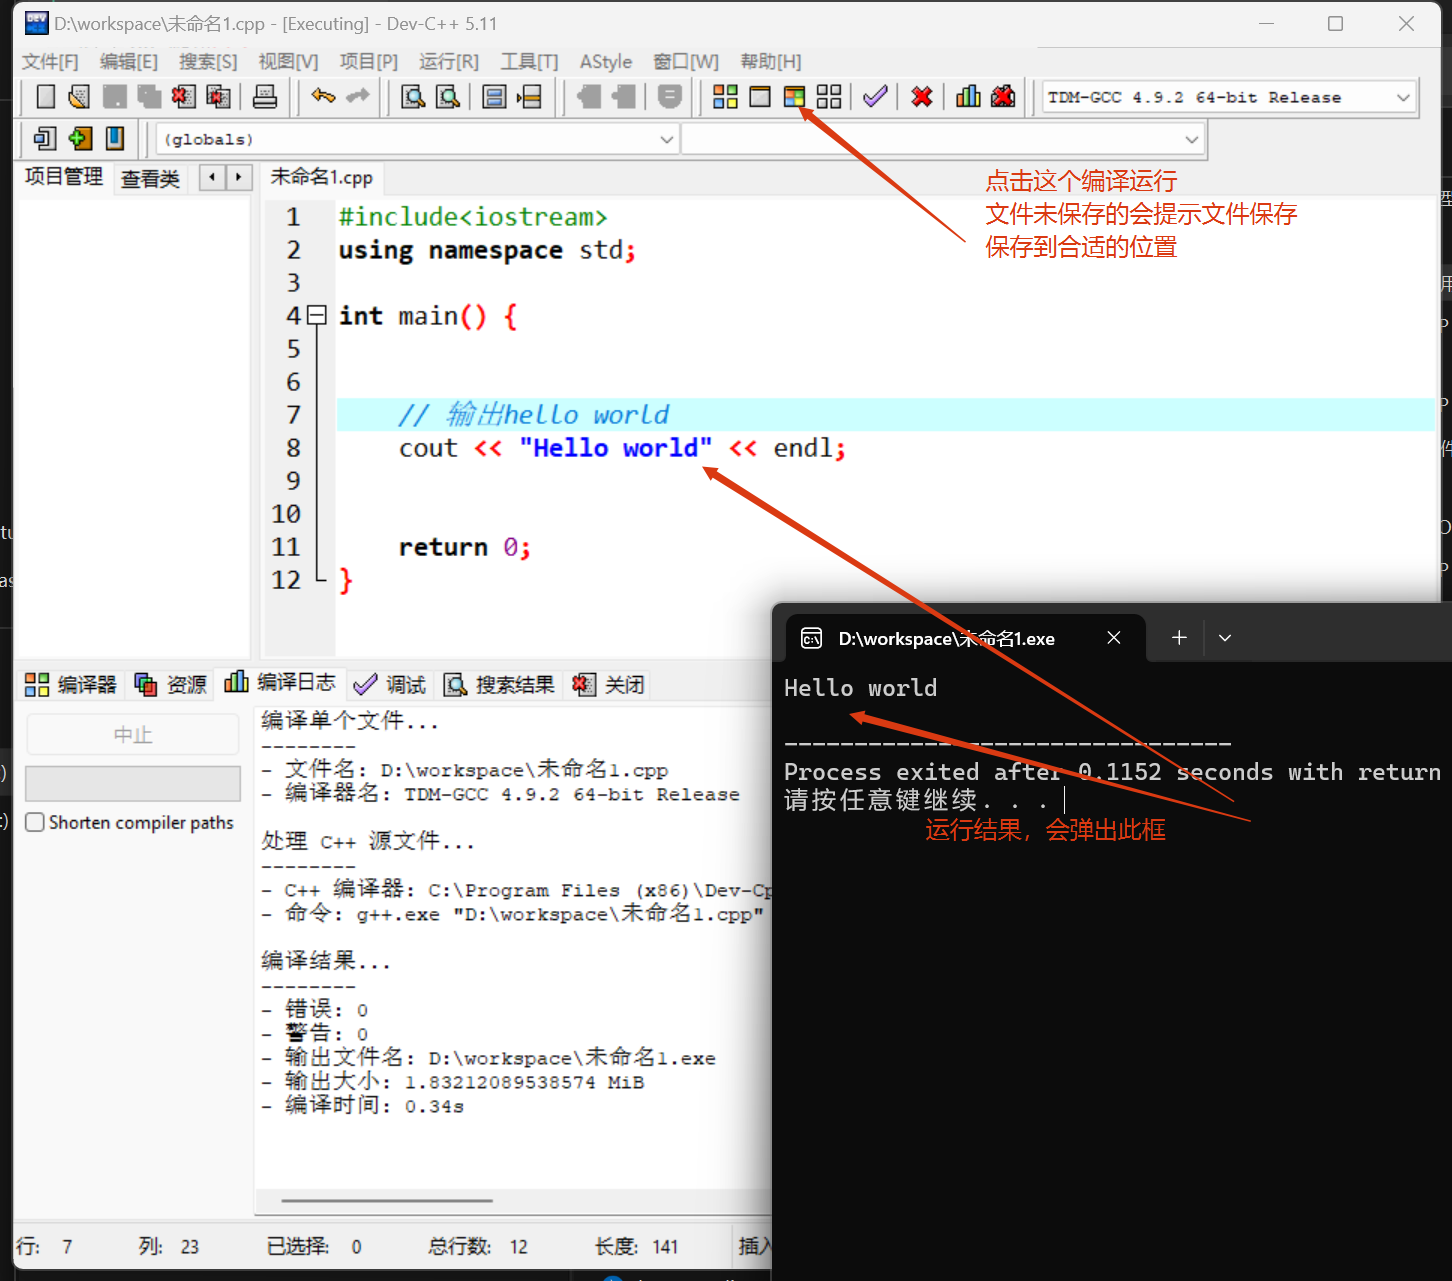This screenshot has width=1452, height=1281.
Task: Switch to the 编译日志 bottom tab
Action: (x=281, y=682)
